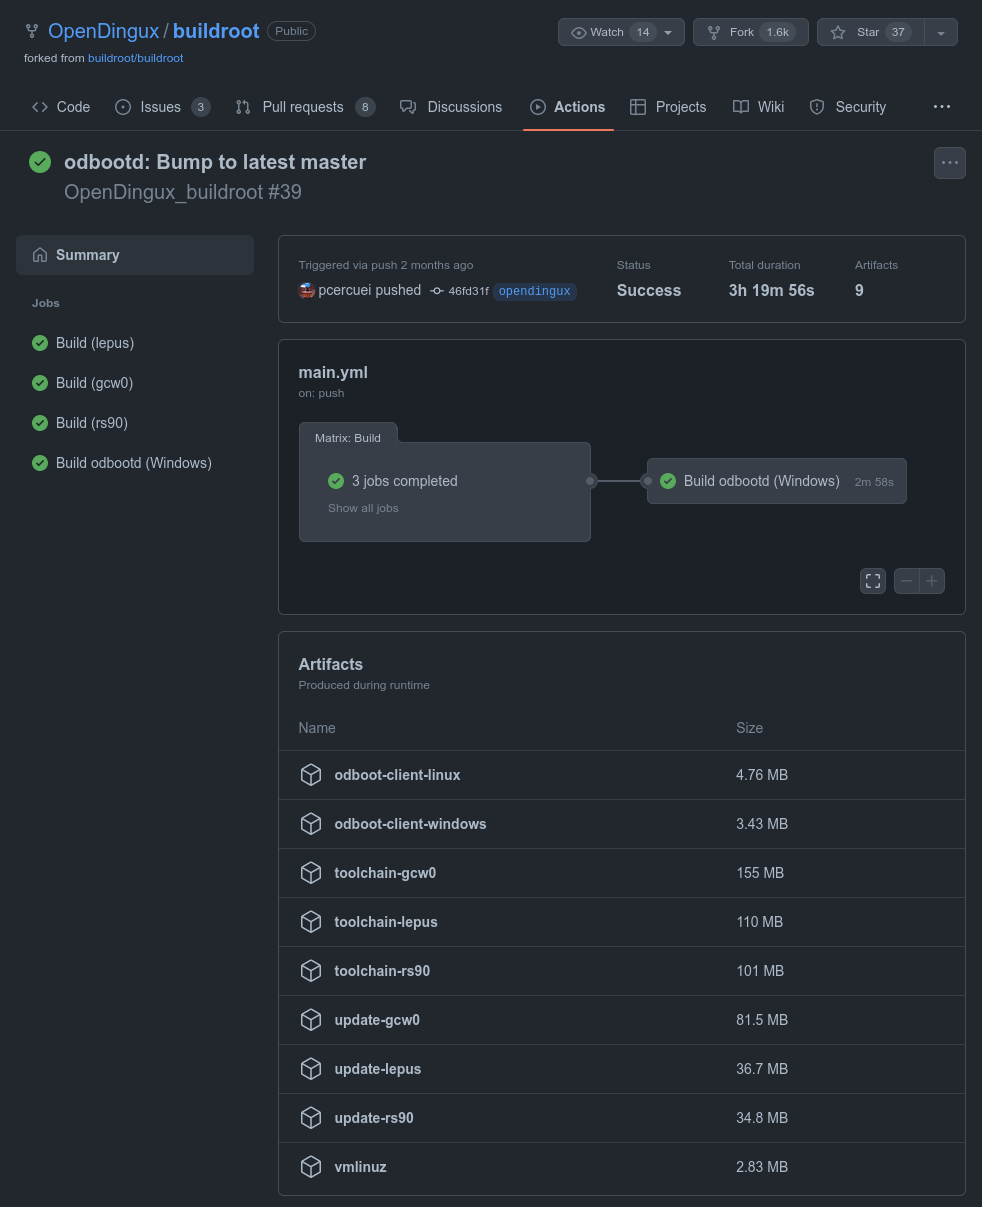Open Build odbootd (Windows) graph node
Screen dimensions: 982x1207
(777, 481)
